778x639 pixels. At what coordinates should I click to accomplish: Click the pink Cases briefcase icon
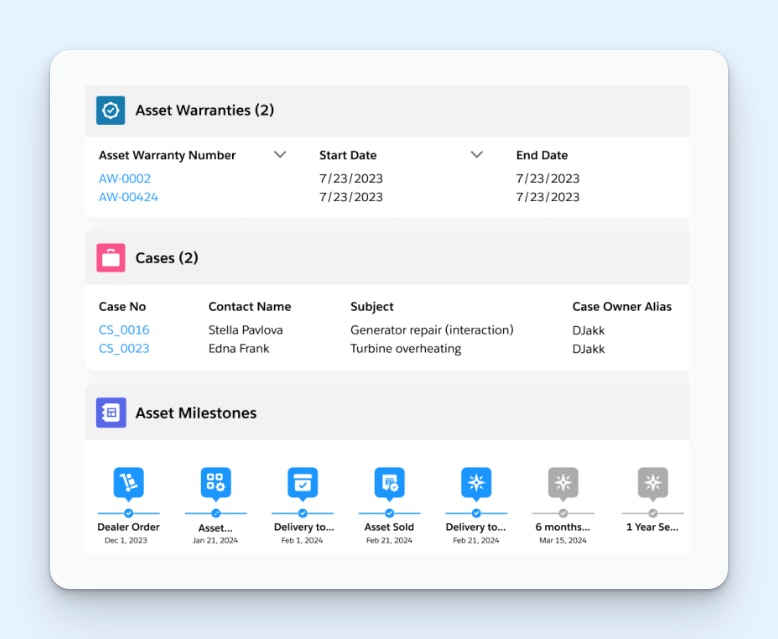pos(111,257)
